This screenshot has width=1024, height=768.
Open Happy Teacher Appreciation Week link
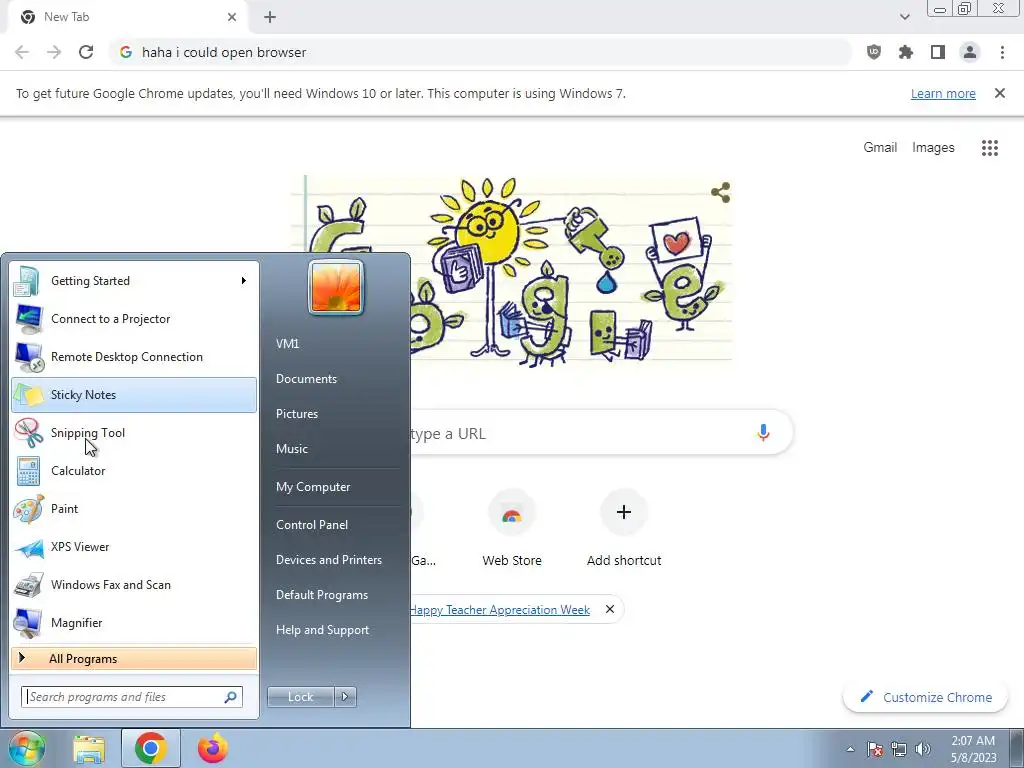(500, 609)
